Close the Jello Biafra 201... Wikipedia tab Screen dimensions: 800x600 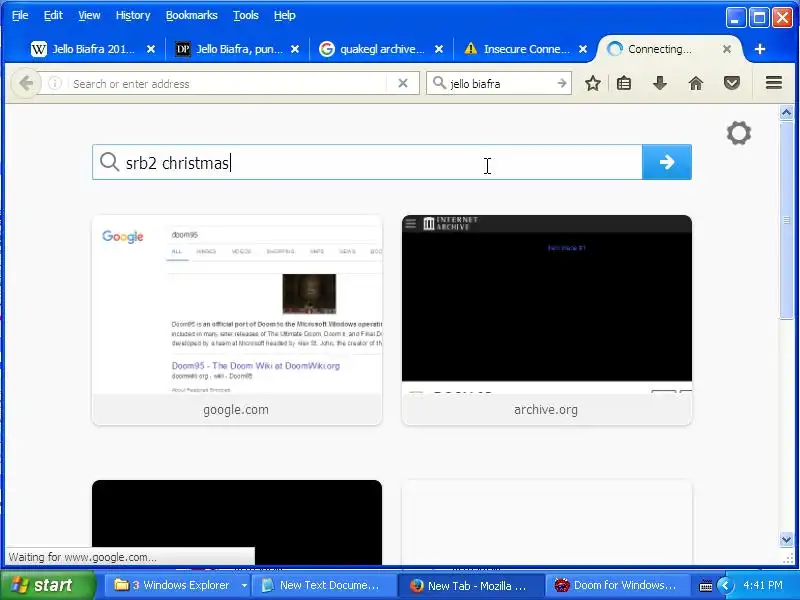(x=151, y=49)
